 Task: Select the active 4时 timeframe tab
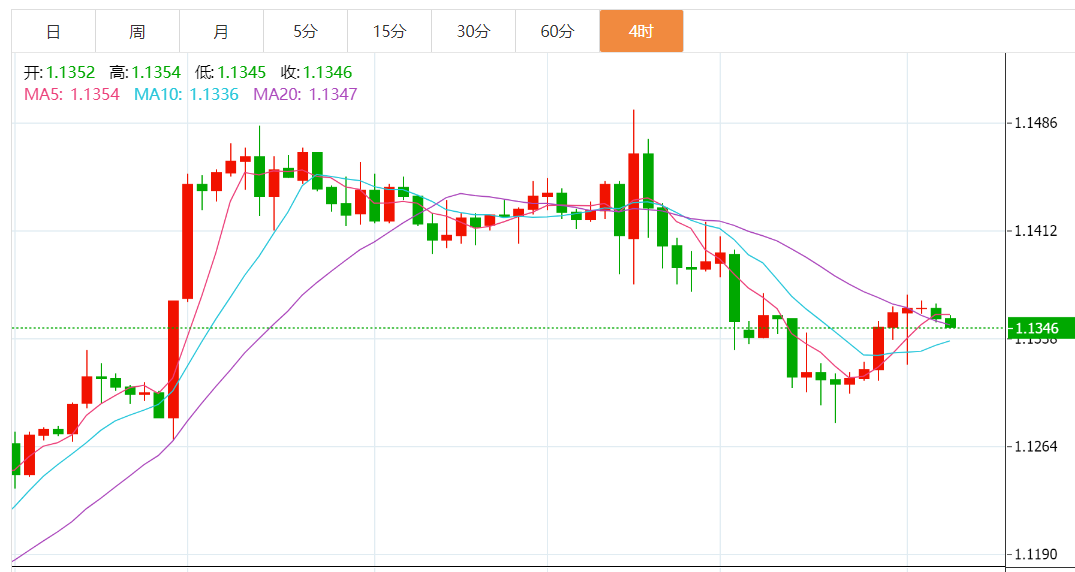[641, 31]
